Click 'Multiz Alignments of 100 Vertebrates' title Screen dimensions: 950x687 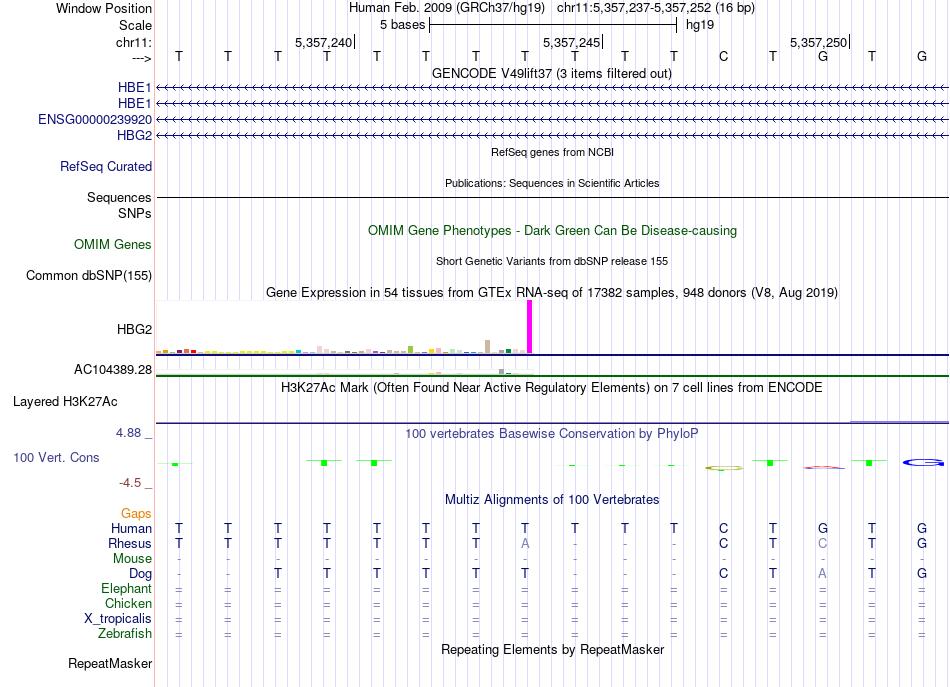552,500
